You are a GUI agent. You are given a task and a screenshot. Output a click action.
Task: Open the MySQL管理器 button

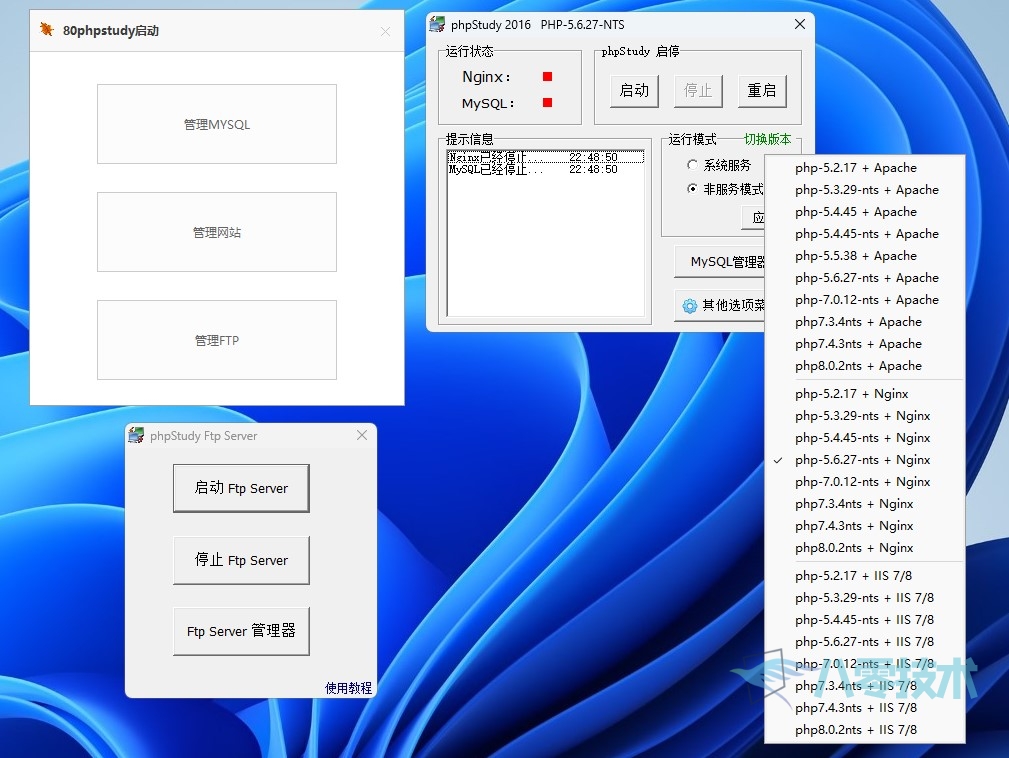[x=720, y=262]
